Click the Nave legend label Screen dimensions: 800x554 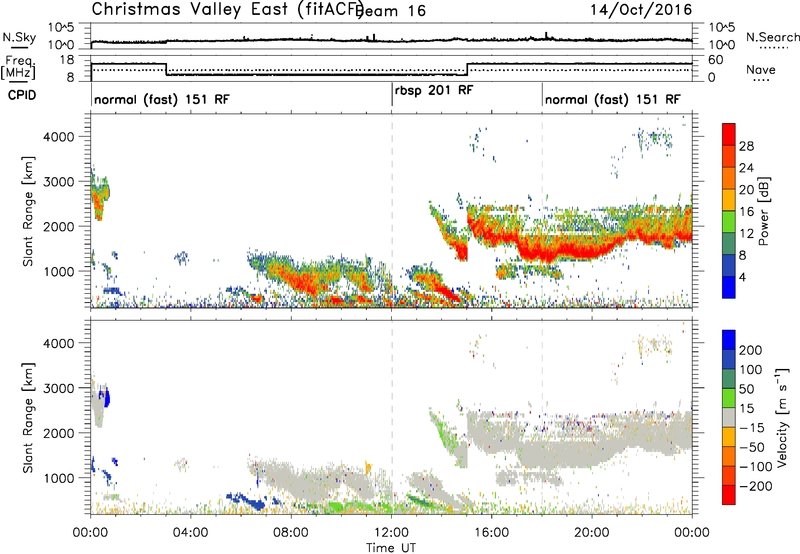pyautogui.click(x=760, y=70)
